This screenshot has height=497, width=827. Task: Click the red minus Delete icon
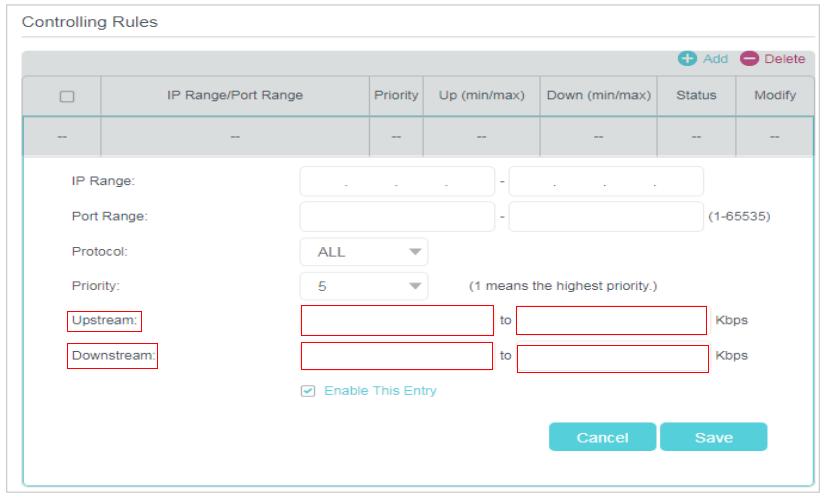click(x=749, y=59)
